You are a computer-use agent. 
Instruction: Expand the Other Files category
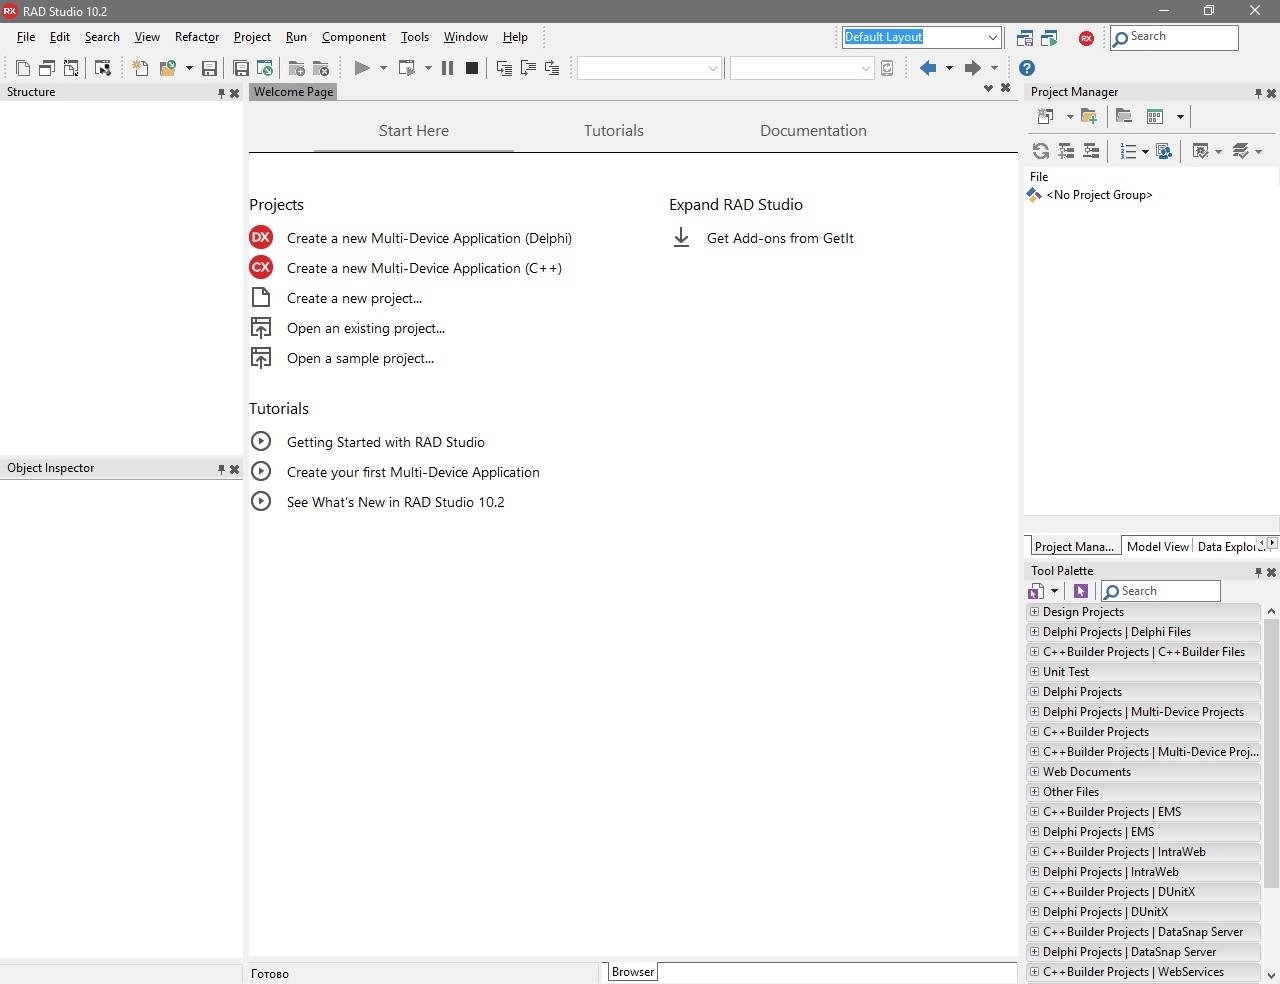(x=1035, y=792)
